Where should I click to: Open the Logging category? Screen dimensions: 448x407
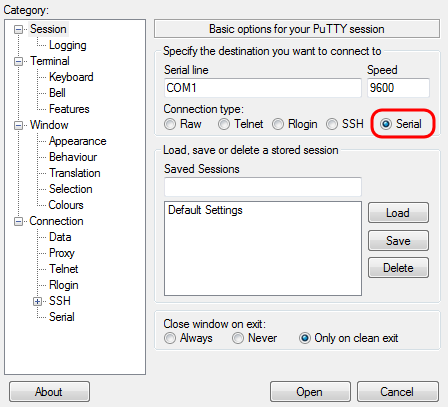click(68, 45)
